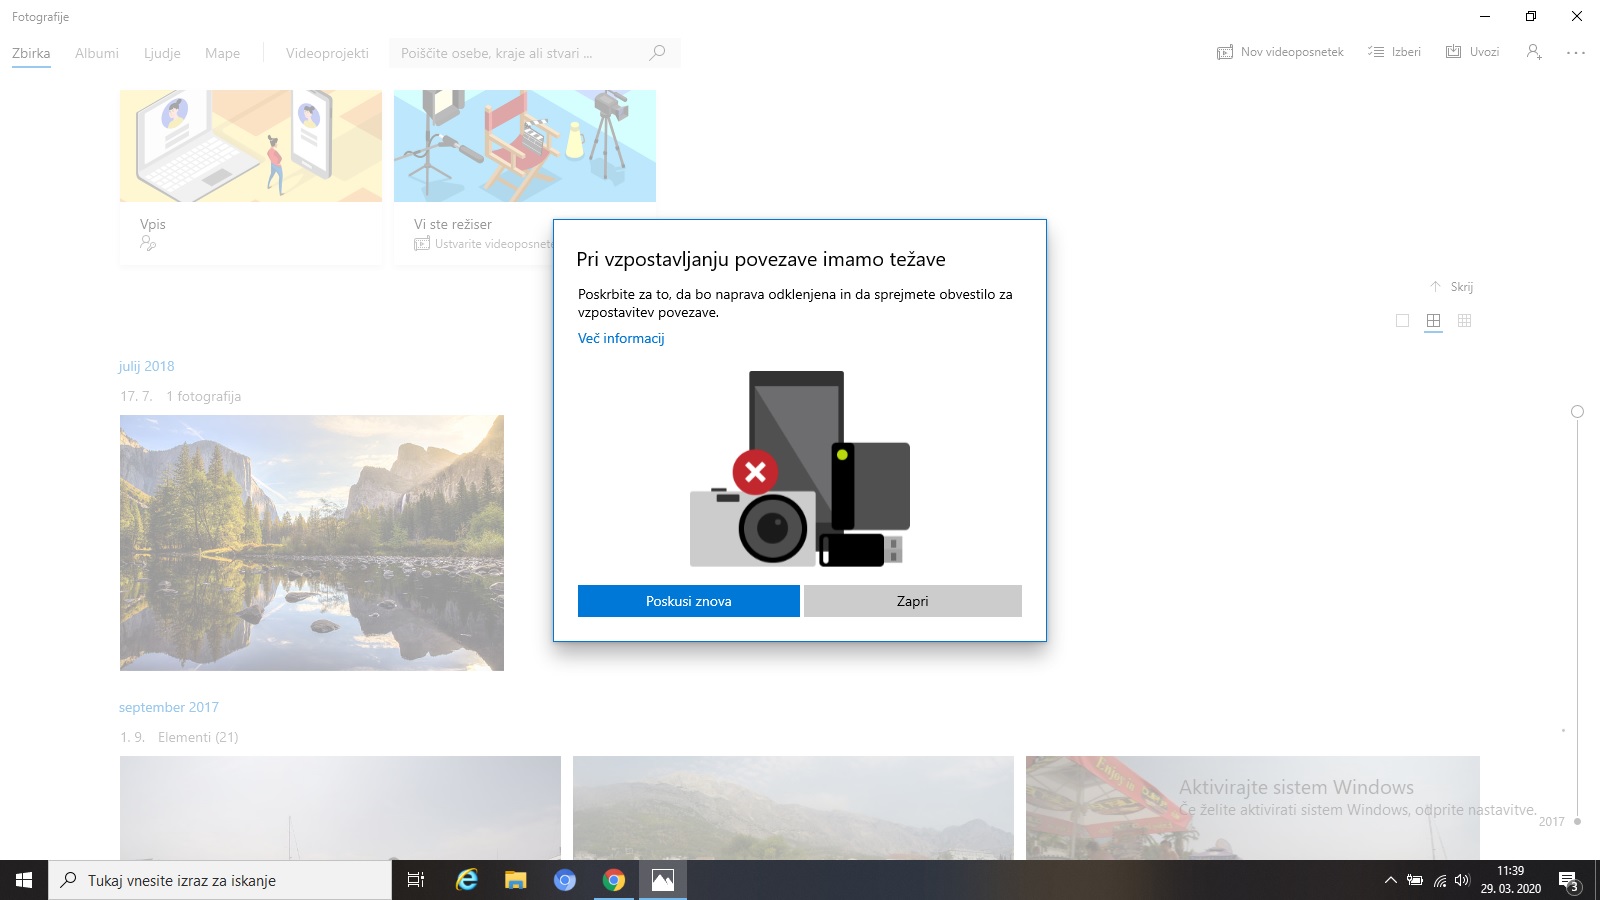Open Nov videoposnetek from the toolbar

click(1280, 52)
